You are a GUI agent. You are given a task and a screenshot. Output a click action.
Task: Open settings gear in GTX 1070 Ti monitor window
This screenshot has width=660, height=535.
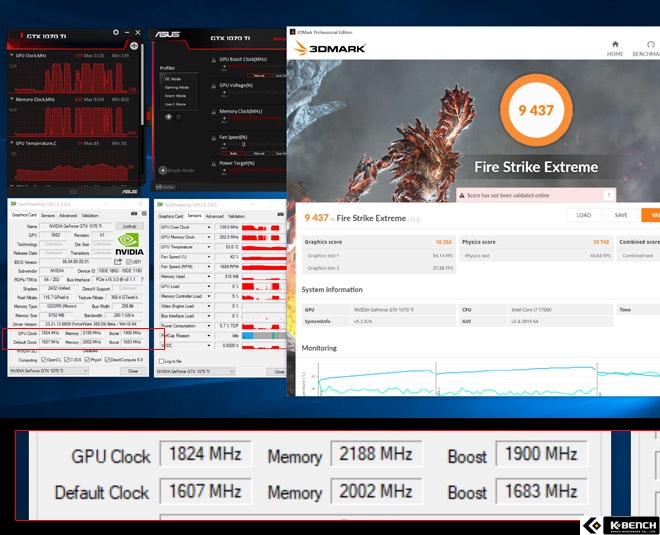[115, 32]
